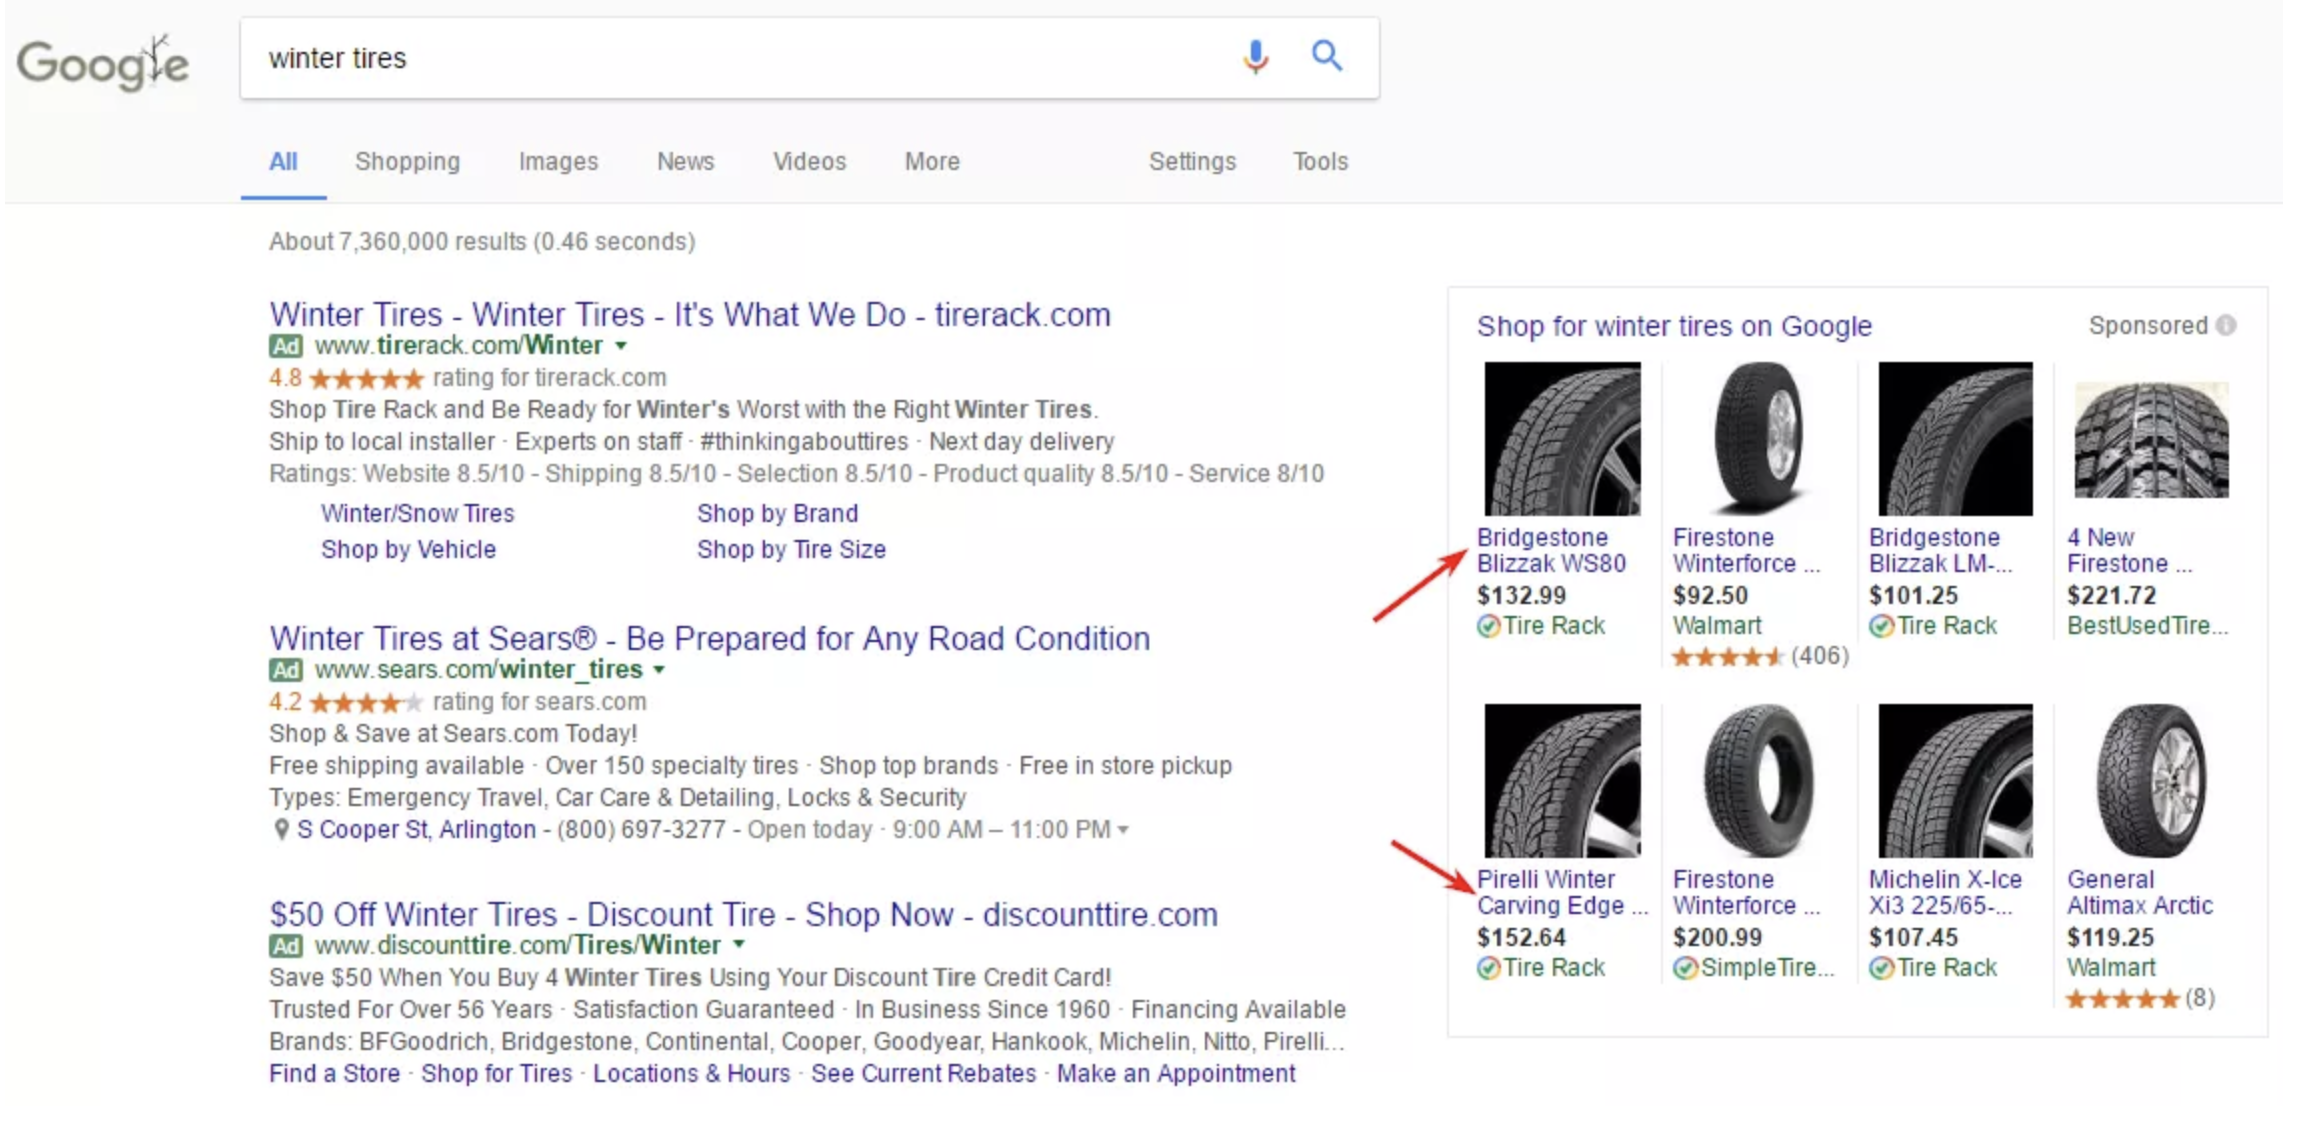The width and height of the screenshot is (2324, 1140).
Task: Click the Pirelli Winter Carving Edge tire image
Action: click(x=1562, y=780)
